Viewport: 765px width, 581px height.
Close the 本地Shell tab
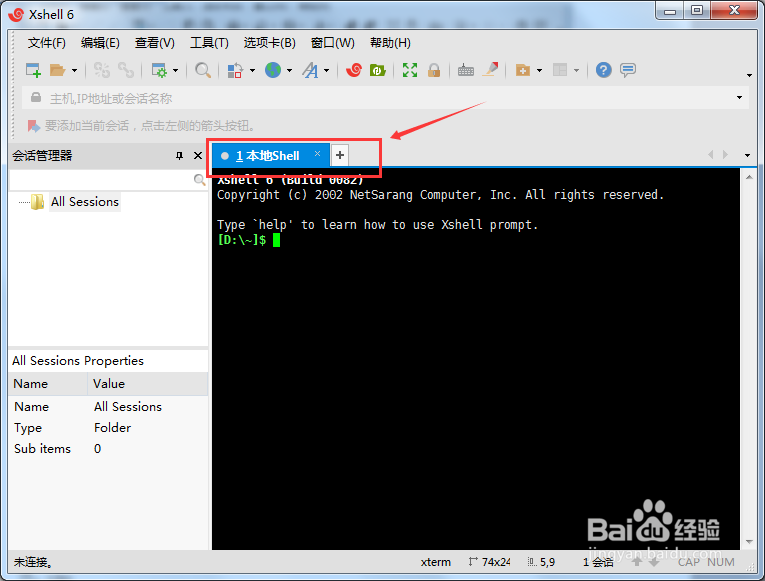point(317,154)
